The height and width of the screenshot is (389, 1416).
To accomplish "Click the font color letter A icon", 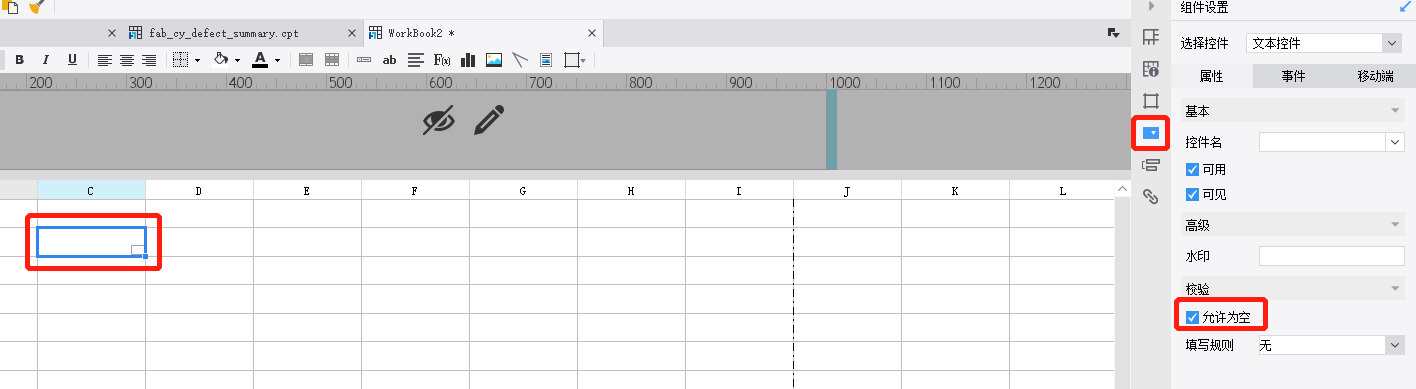I will pyautogui.click(x=260, y=60).
